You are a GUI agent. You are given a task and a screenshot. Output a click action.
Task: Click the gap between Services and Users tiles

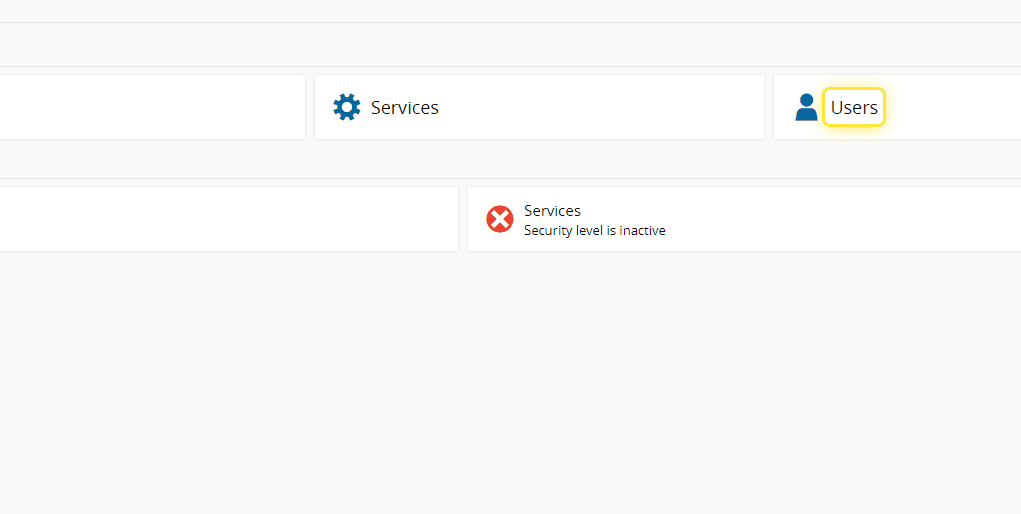[769, 107]
